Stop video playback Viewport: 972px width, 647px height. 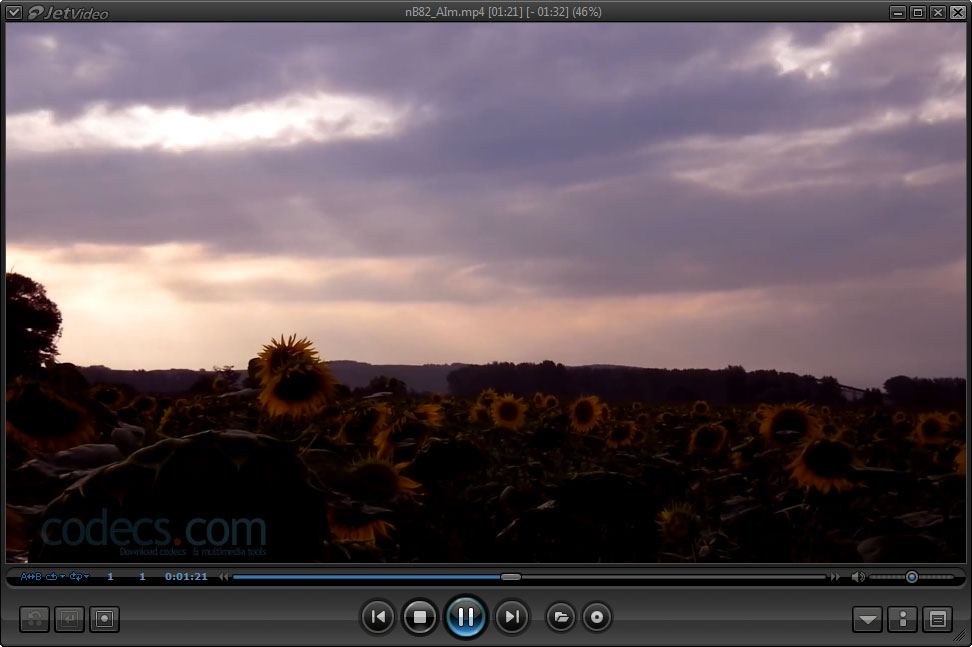420,617
